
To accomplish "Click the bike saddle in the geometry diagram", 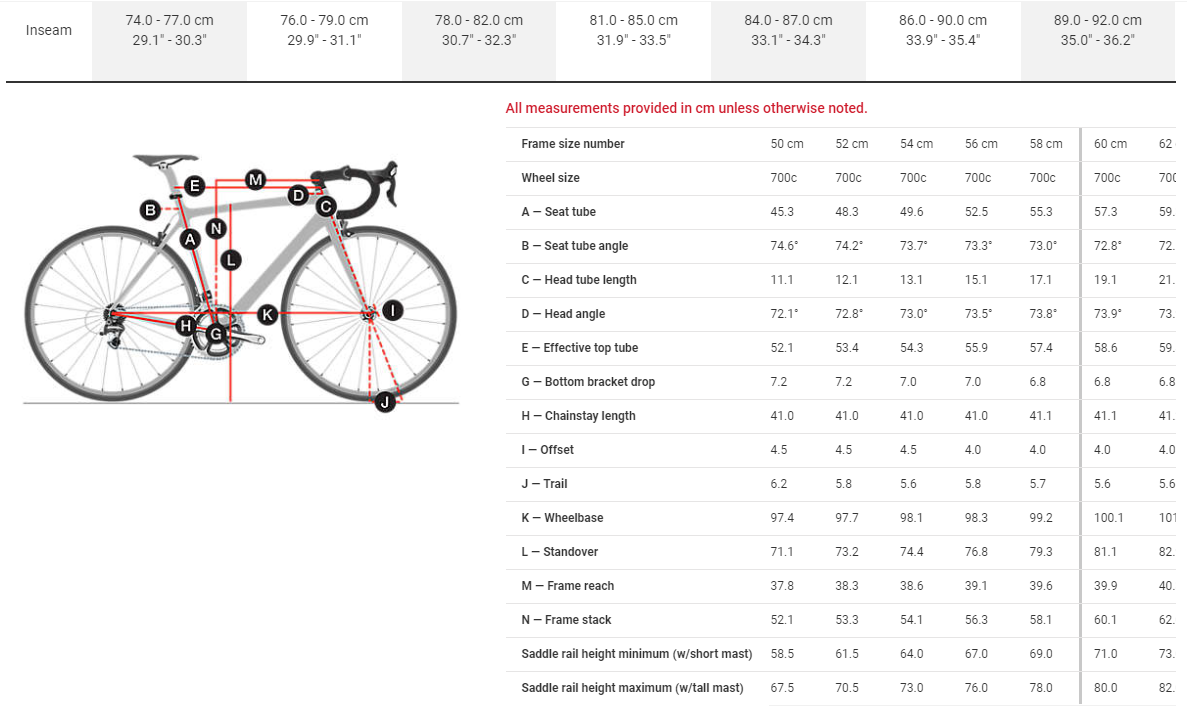I will [164, 159].
